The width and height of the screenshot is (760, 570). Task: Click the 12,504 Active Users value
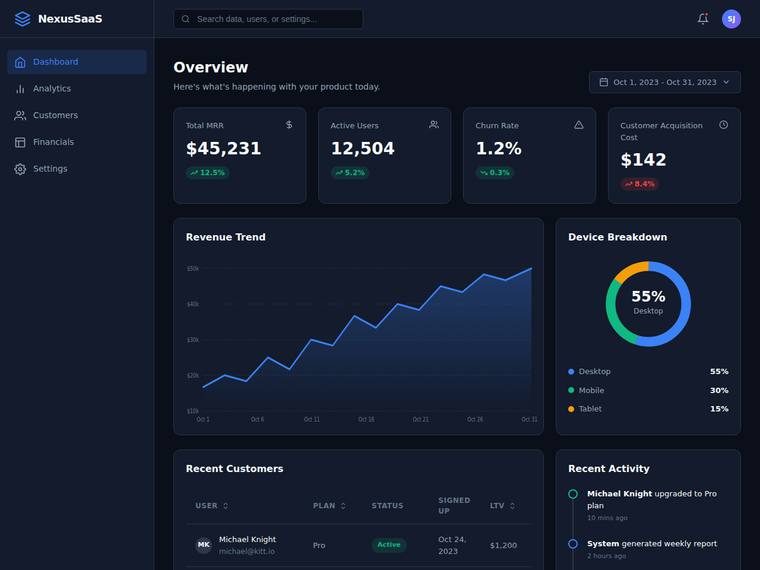(363, 148)
